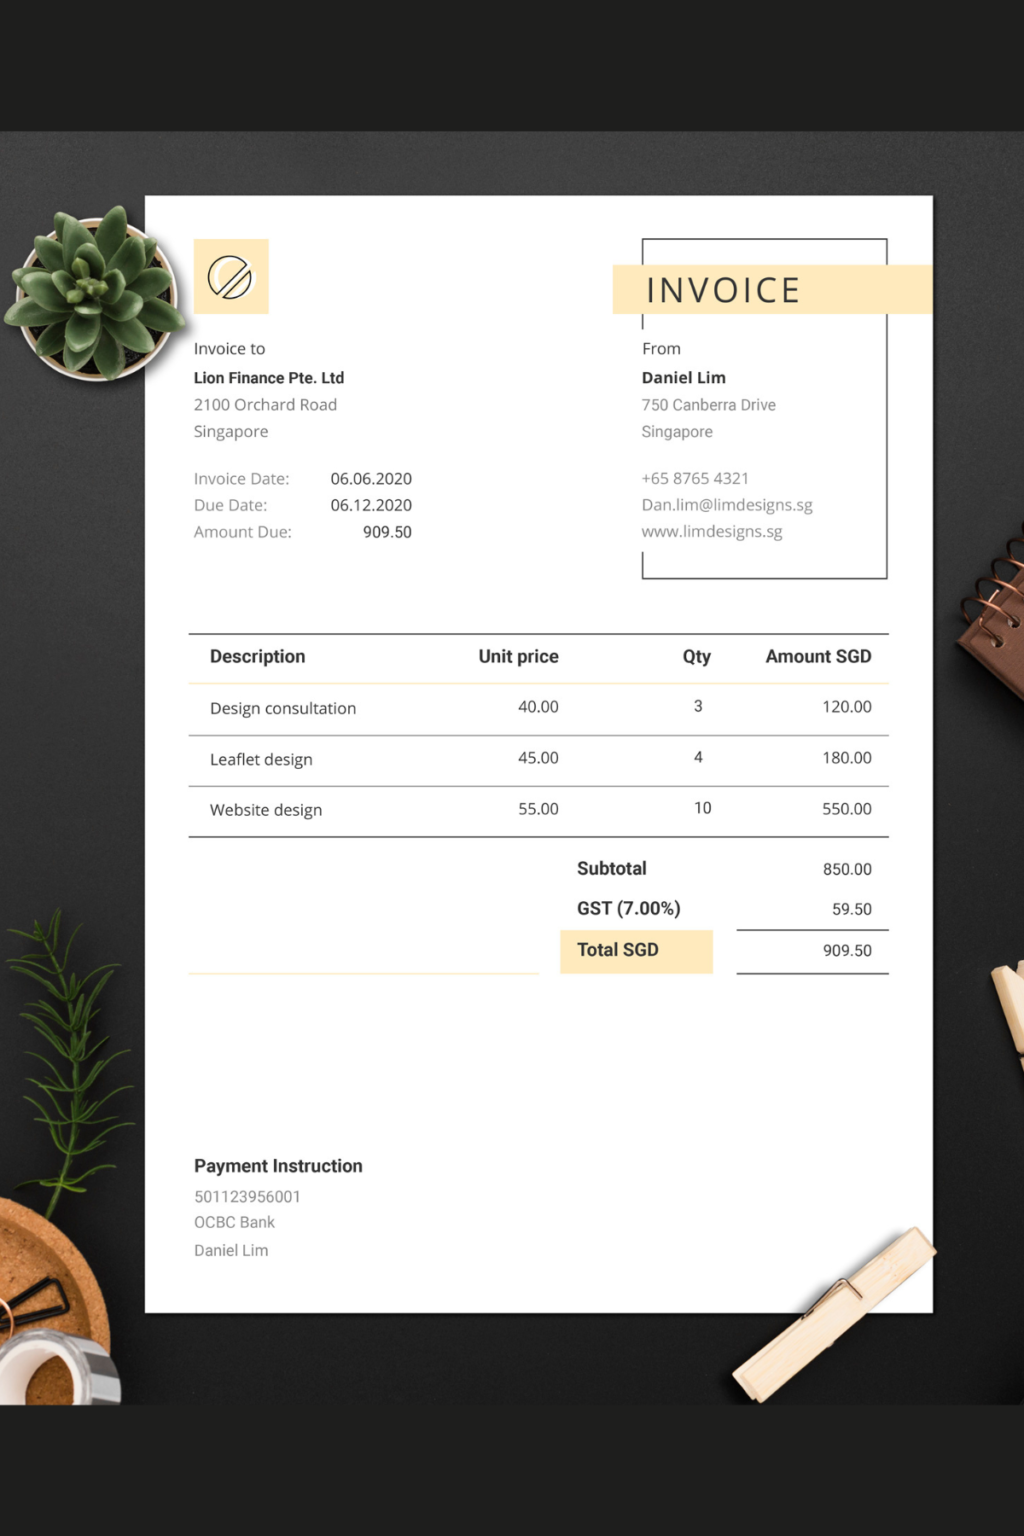The height and width of the screenshot is (1536, 1024).
Task: Select the Lion Finance Pte. Ltd name
Action: point(269,378)
